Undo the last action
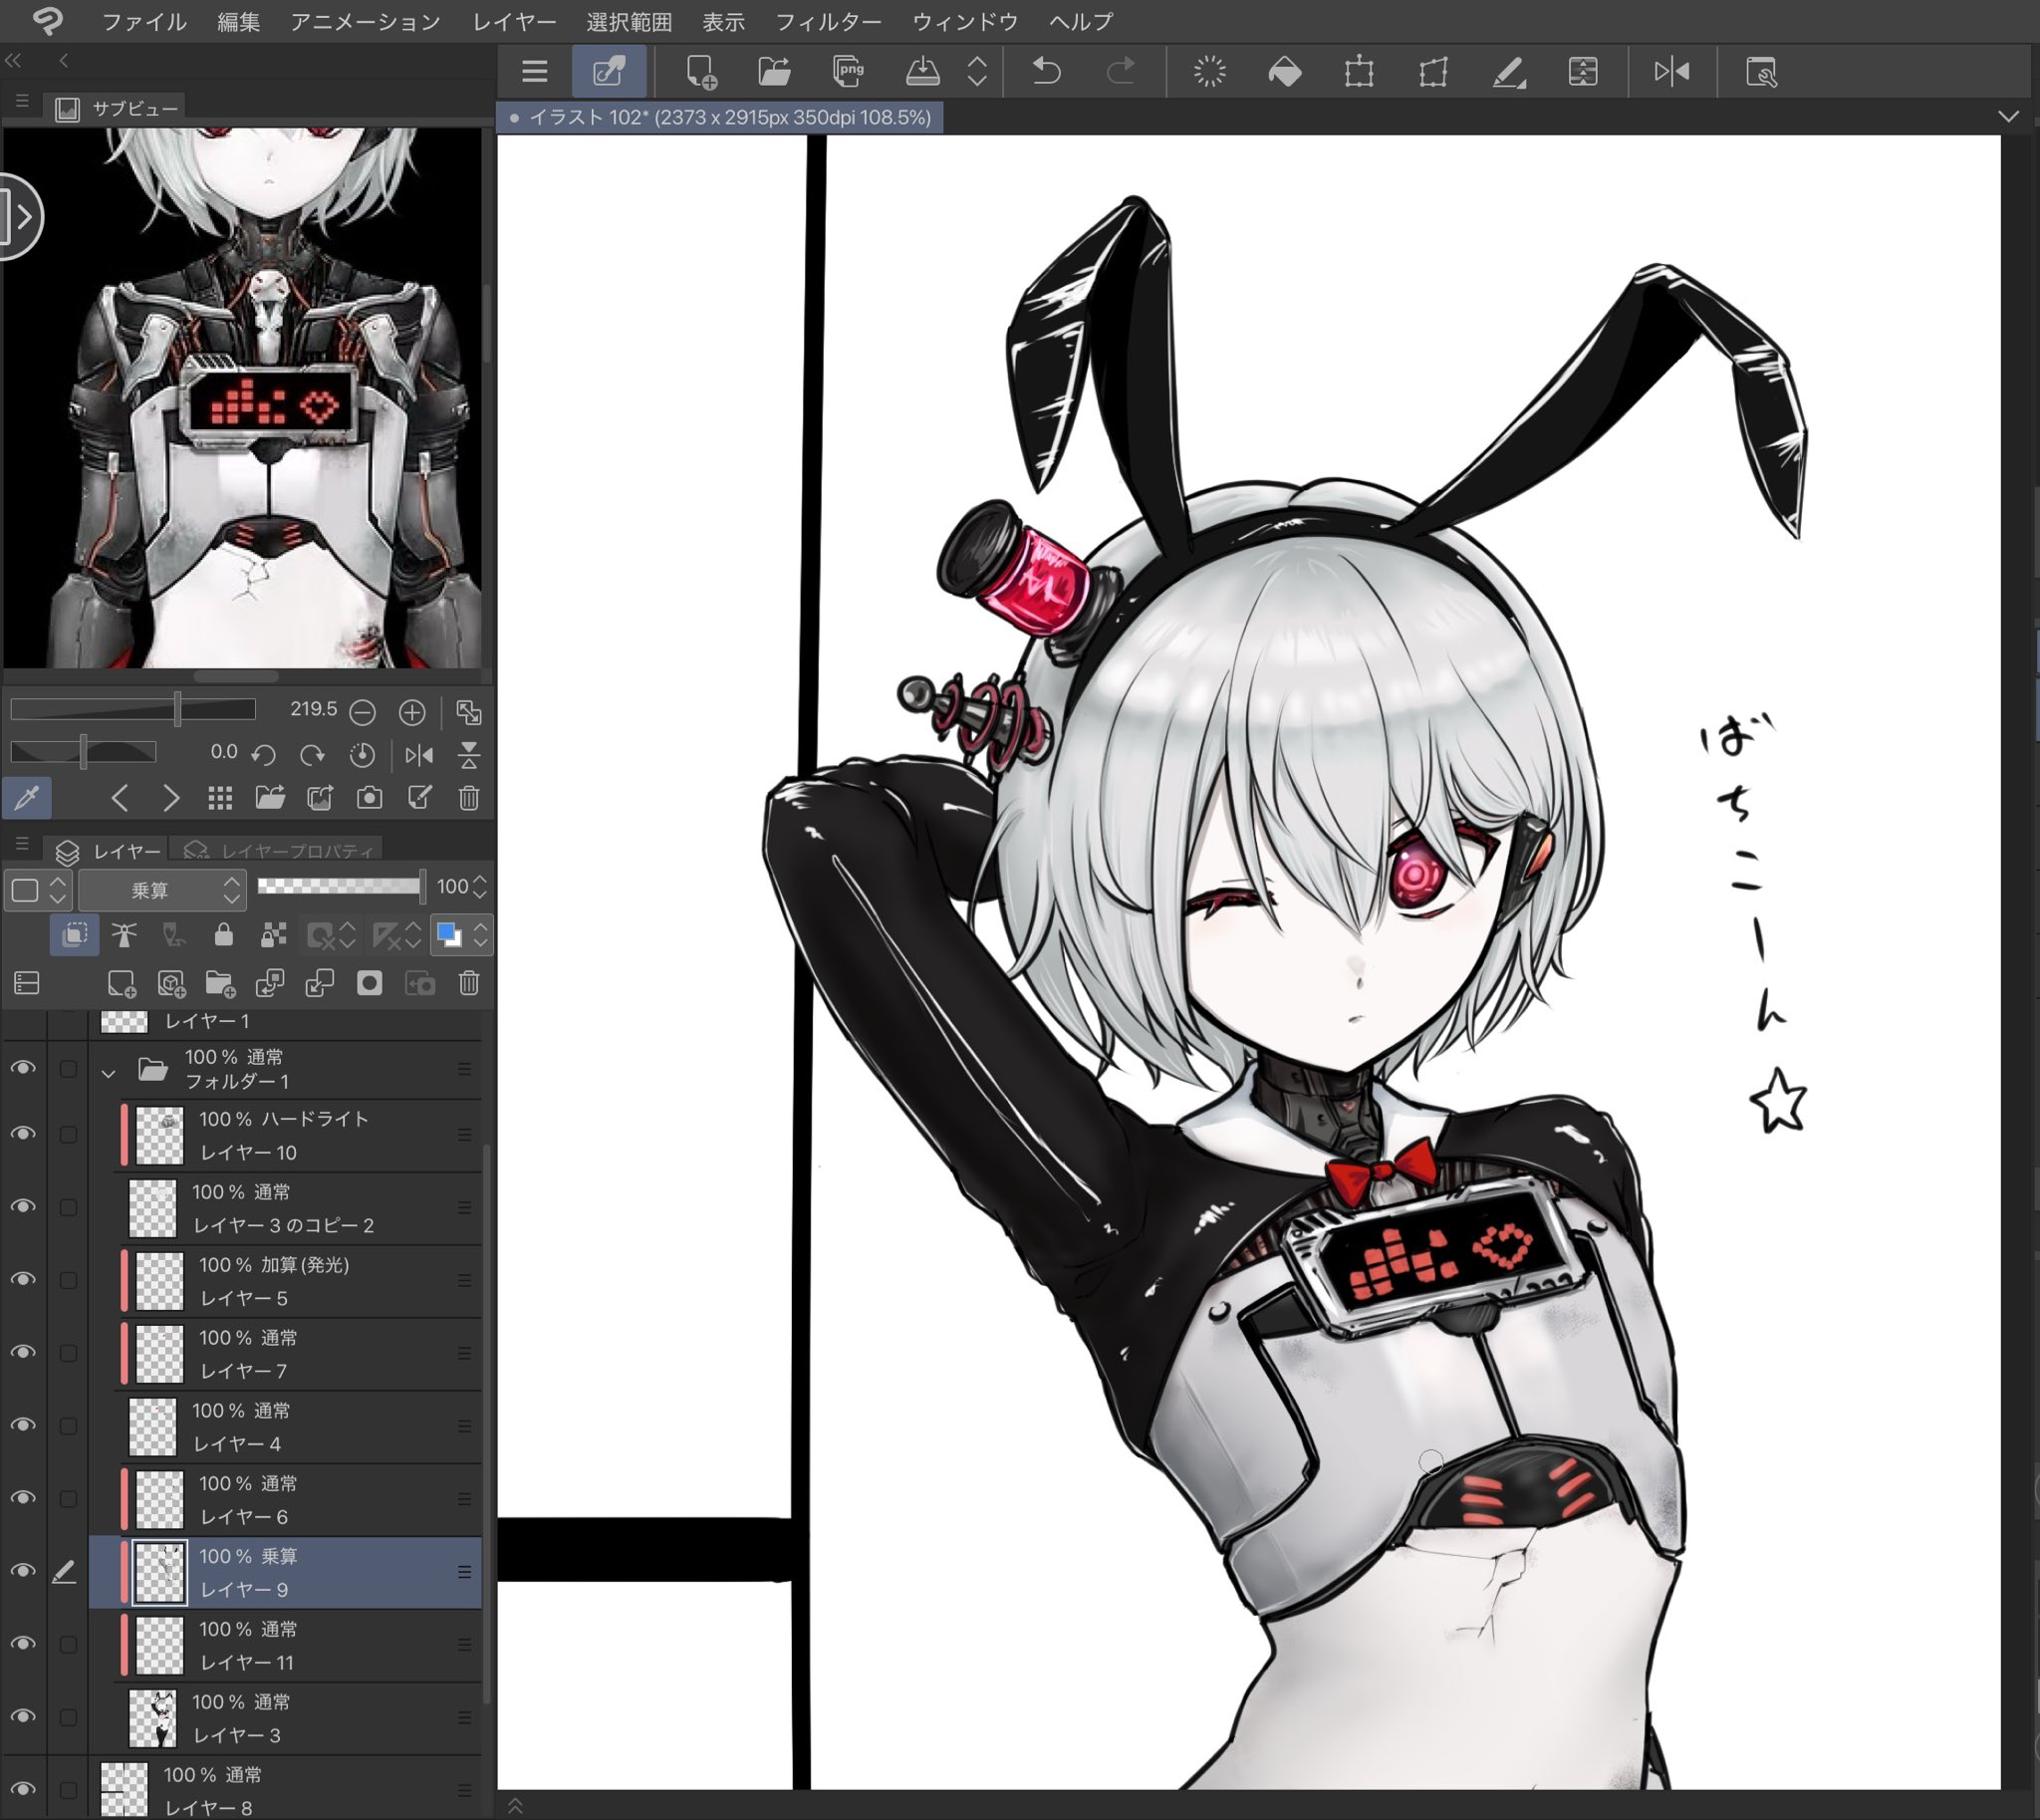 [x=1046, y=71]
